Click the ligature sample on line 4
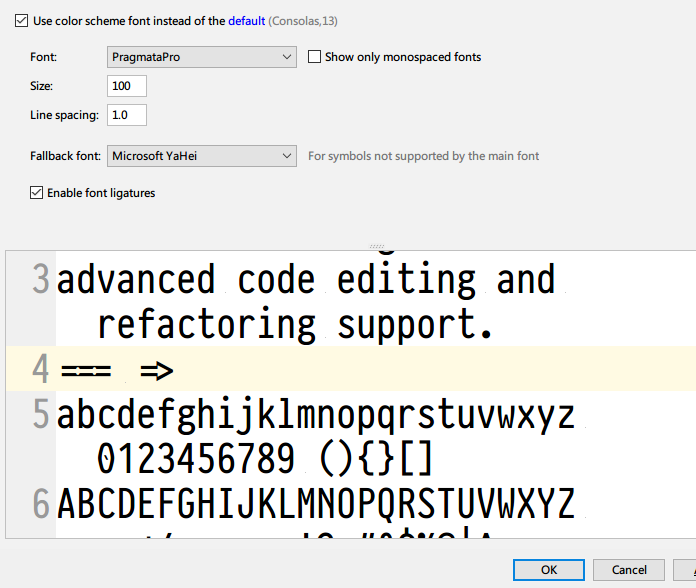The image size is (696, 588). click(x=117, y=371)
